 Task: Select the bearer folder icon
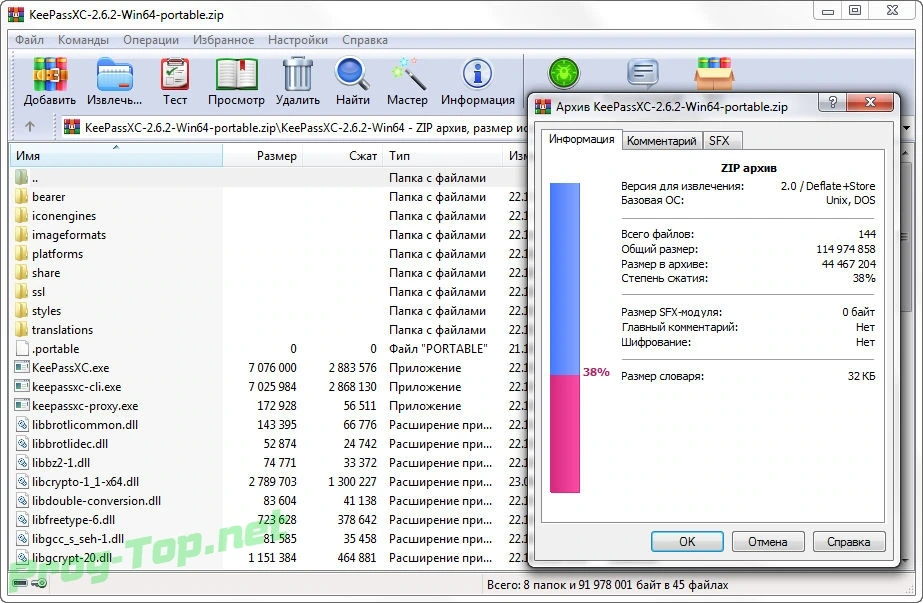click(21, 196)
